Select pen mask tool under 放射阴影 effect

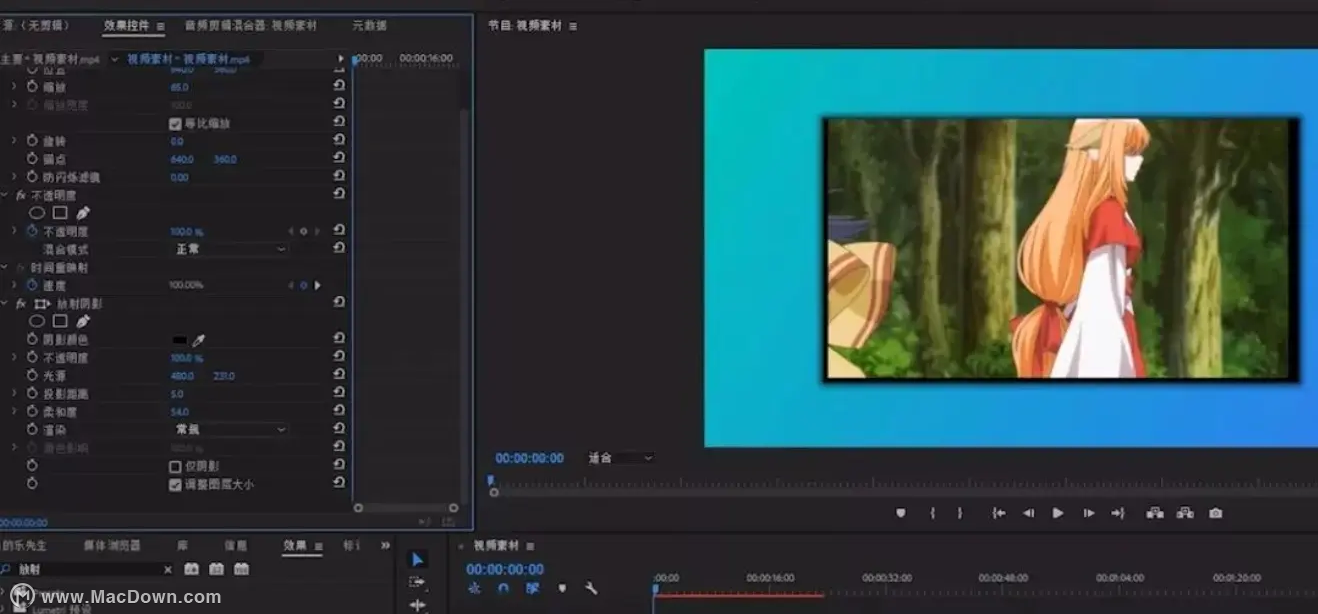click(83, 321)
